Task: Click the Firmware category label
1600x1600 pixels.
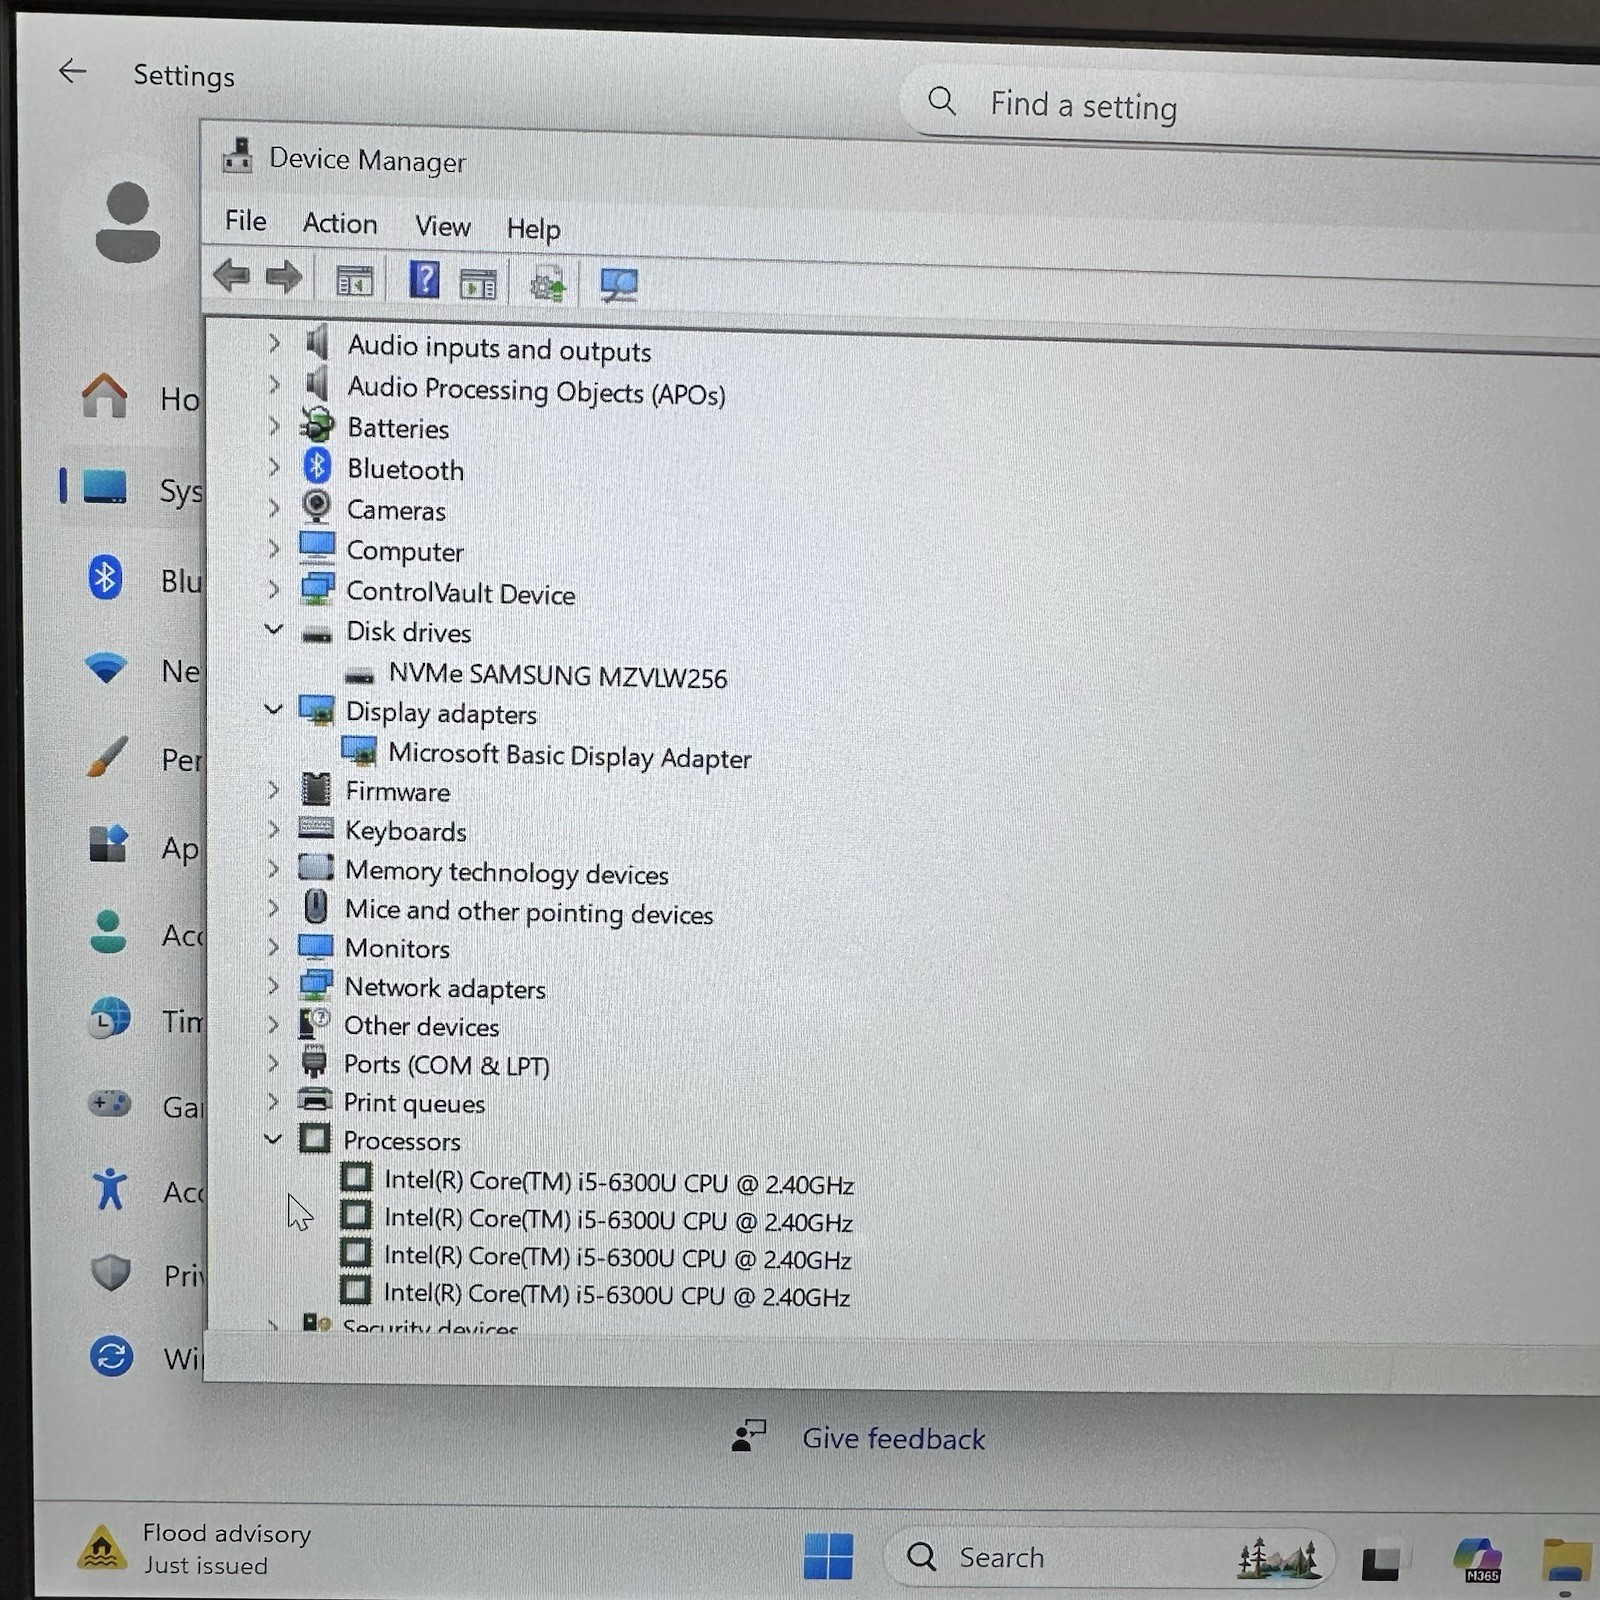Action: 398,792
